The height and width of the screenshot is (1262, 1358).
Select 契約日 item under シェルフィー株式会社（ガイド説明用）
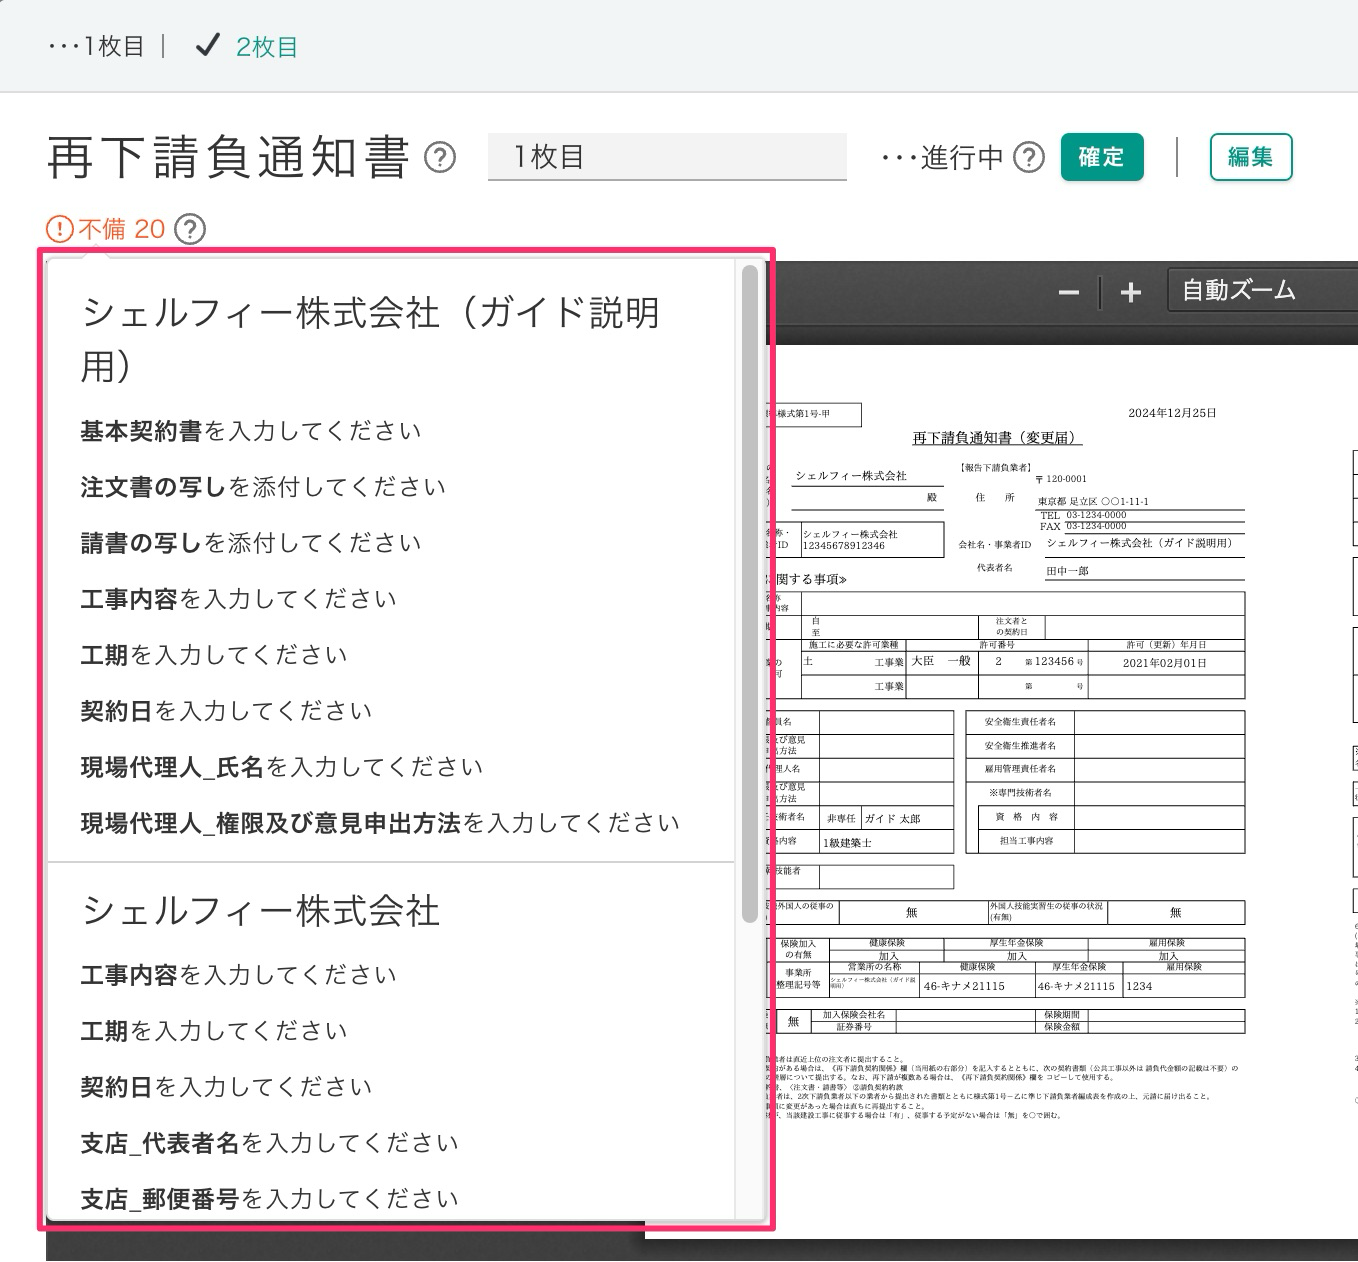coord(227,711)
